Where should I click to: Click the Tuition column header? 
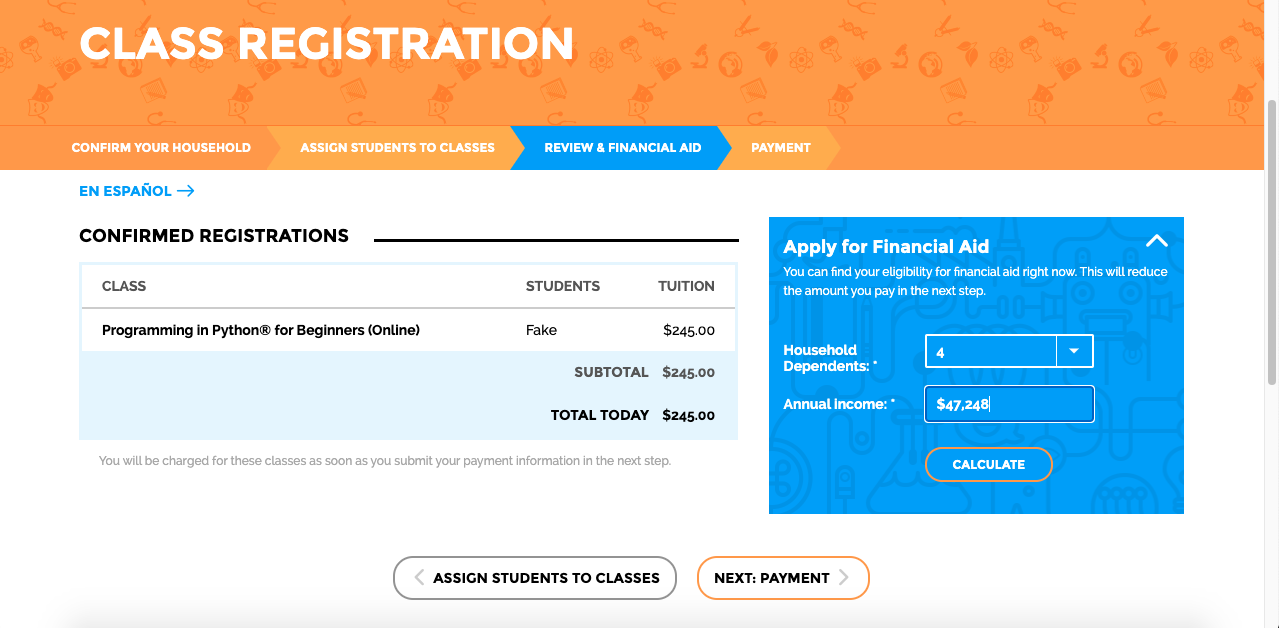[x=686, y=286]
